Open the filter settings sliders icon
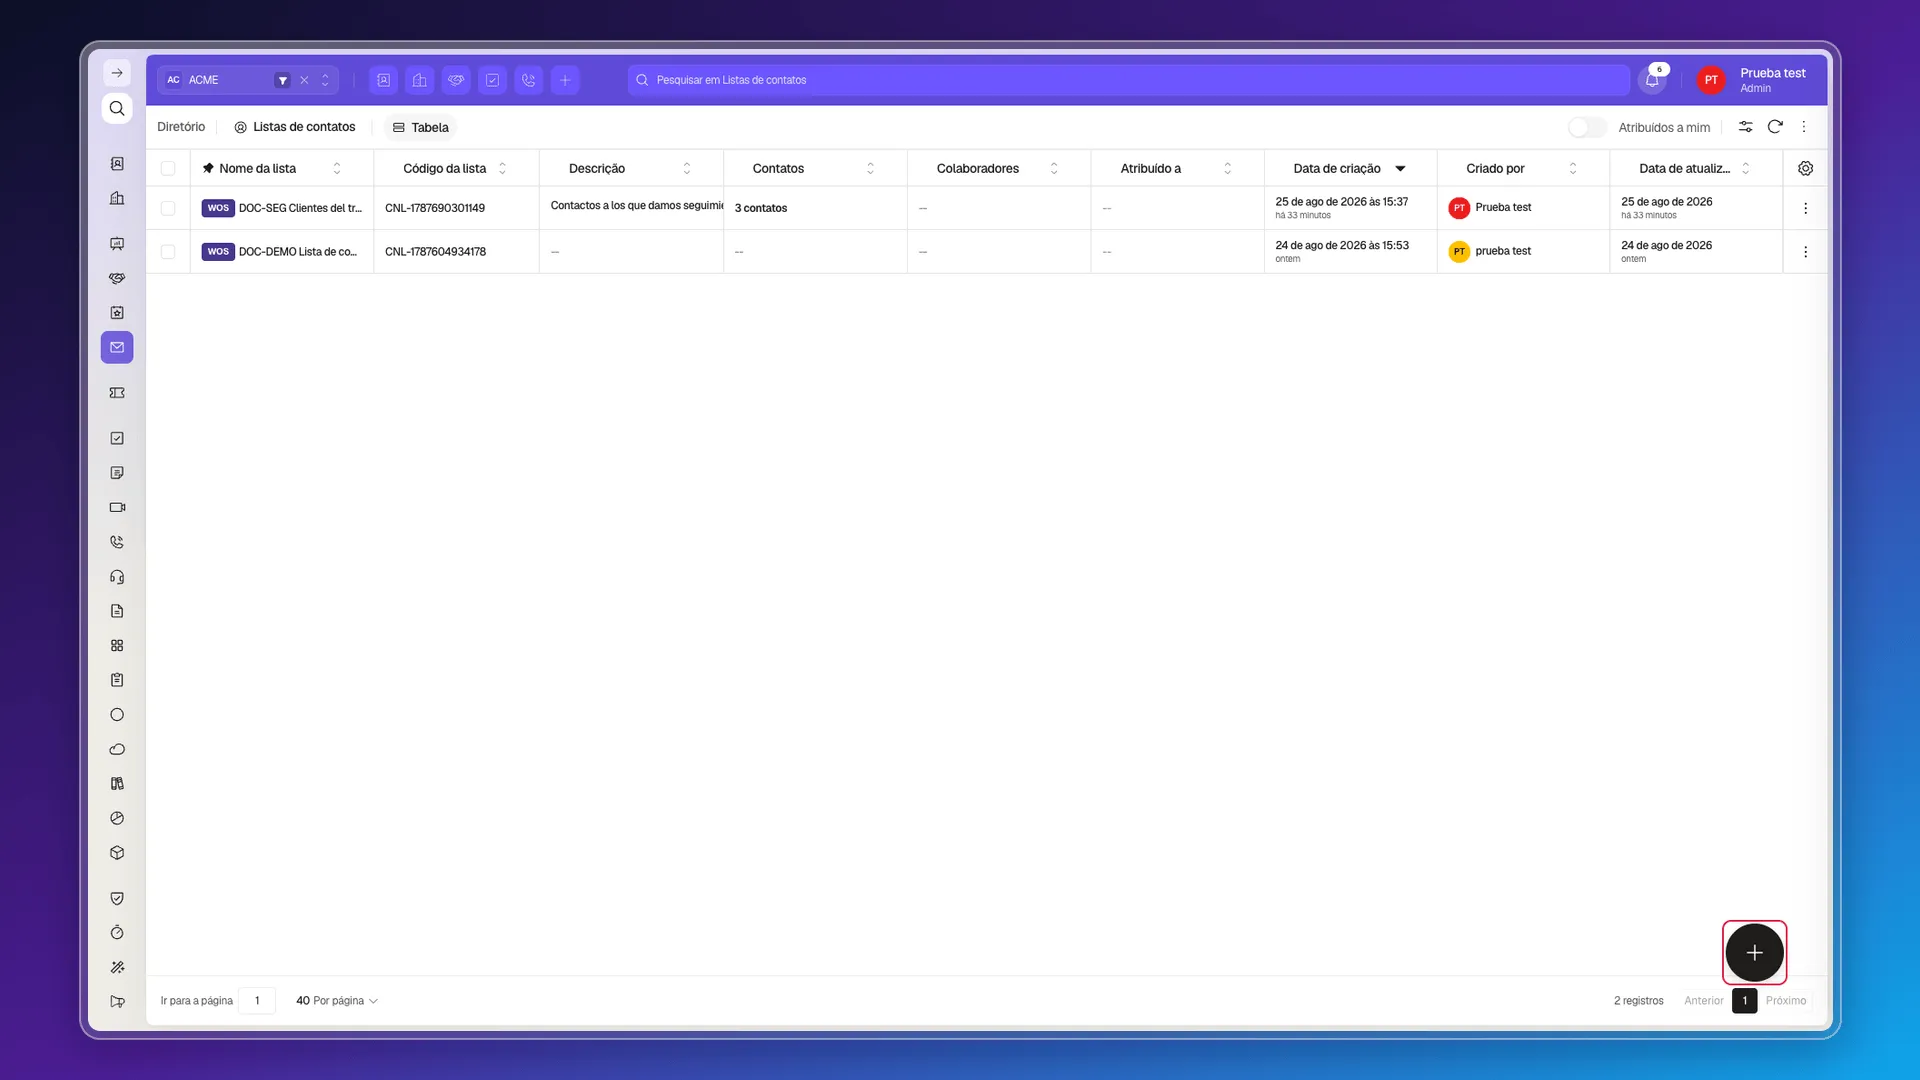Image resolution: width=1920 pixels, height=1080 pixels. point(1745,127)
